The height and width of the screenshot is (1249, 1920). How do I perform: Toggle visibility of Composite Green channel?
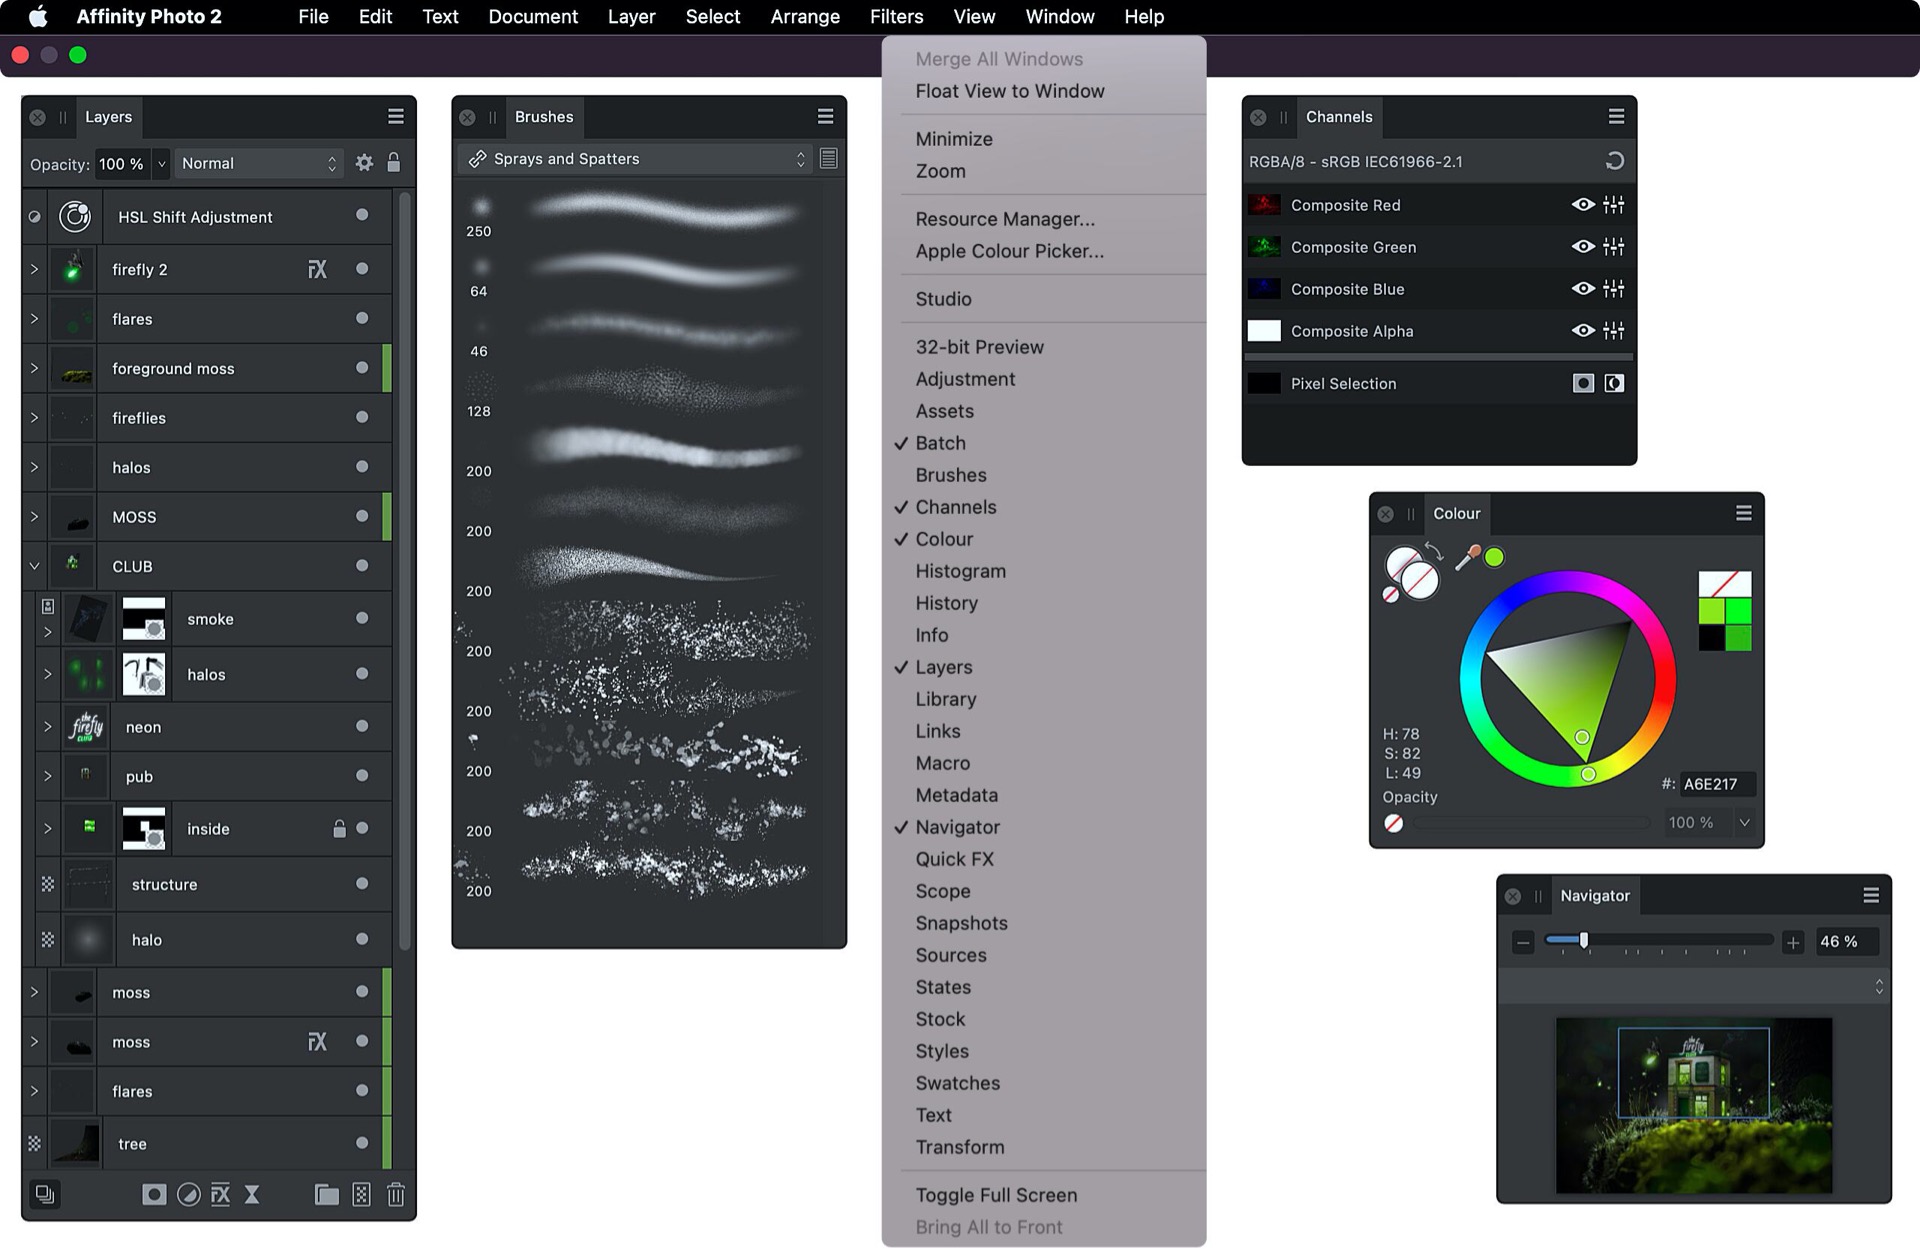[1583, 247]
